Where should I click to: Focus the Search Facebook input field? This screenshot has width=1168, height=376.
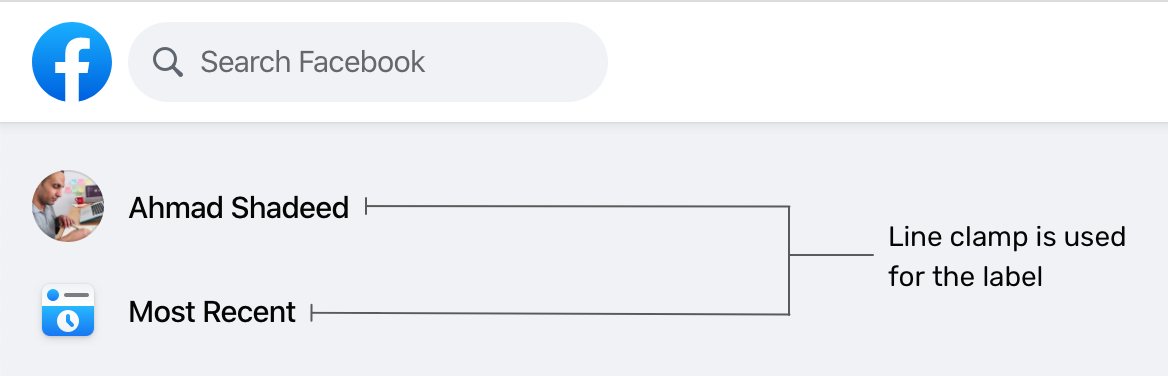pyautogui.click(x=368, y=62)
